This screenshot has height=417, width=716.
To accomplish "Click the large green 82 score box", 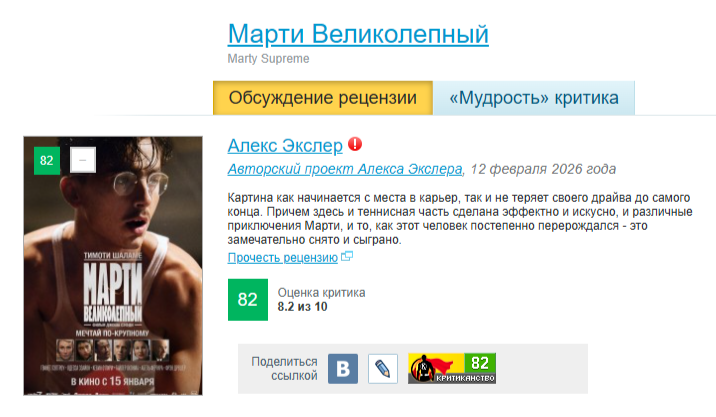I will click(x=247, y=300).
